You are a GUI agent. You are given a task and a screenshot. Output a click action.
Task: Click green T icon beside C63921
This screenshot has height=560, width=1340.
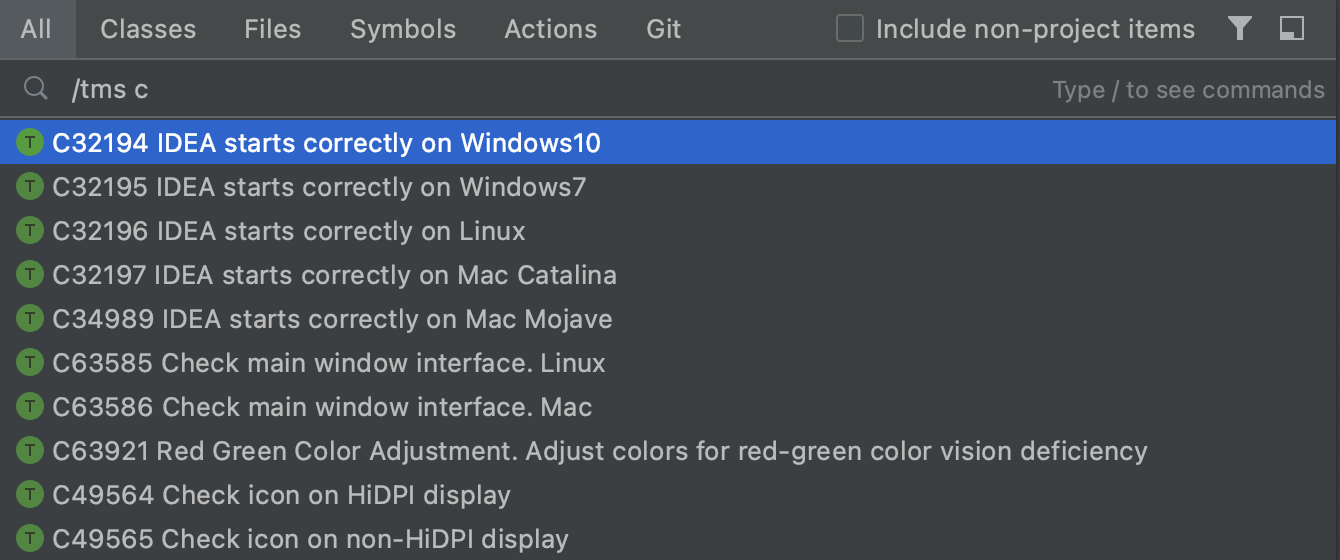[x=31, y=451]
